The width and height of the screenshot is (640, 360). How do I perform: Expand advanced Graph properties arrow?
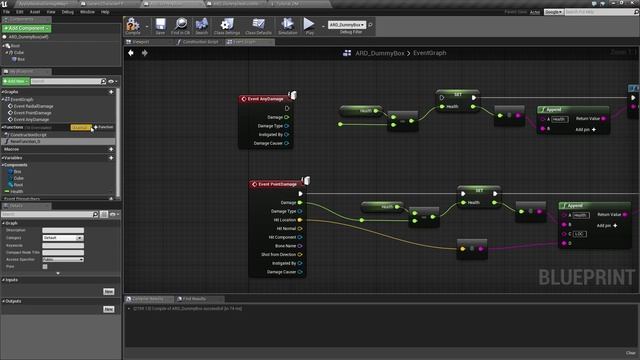click(x=58, y=273)
